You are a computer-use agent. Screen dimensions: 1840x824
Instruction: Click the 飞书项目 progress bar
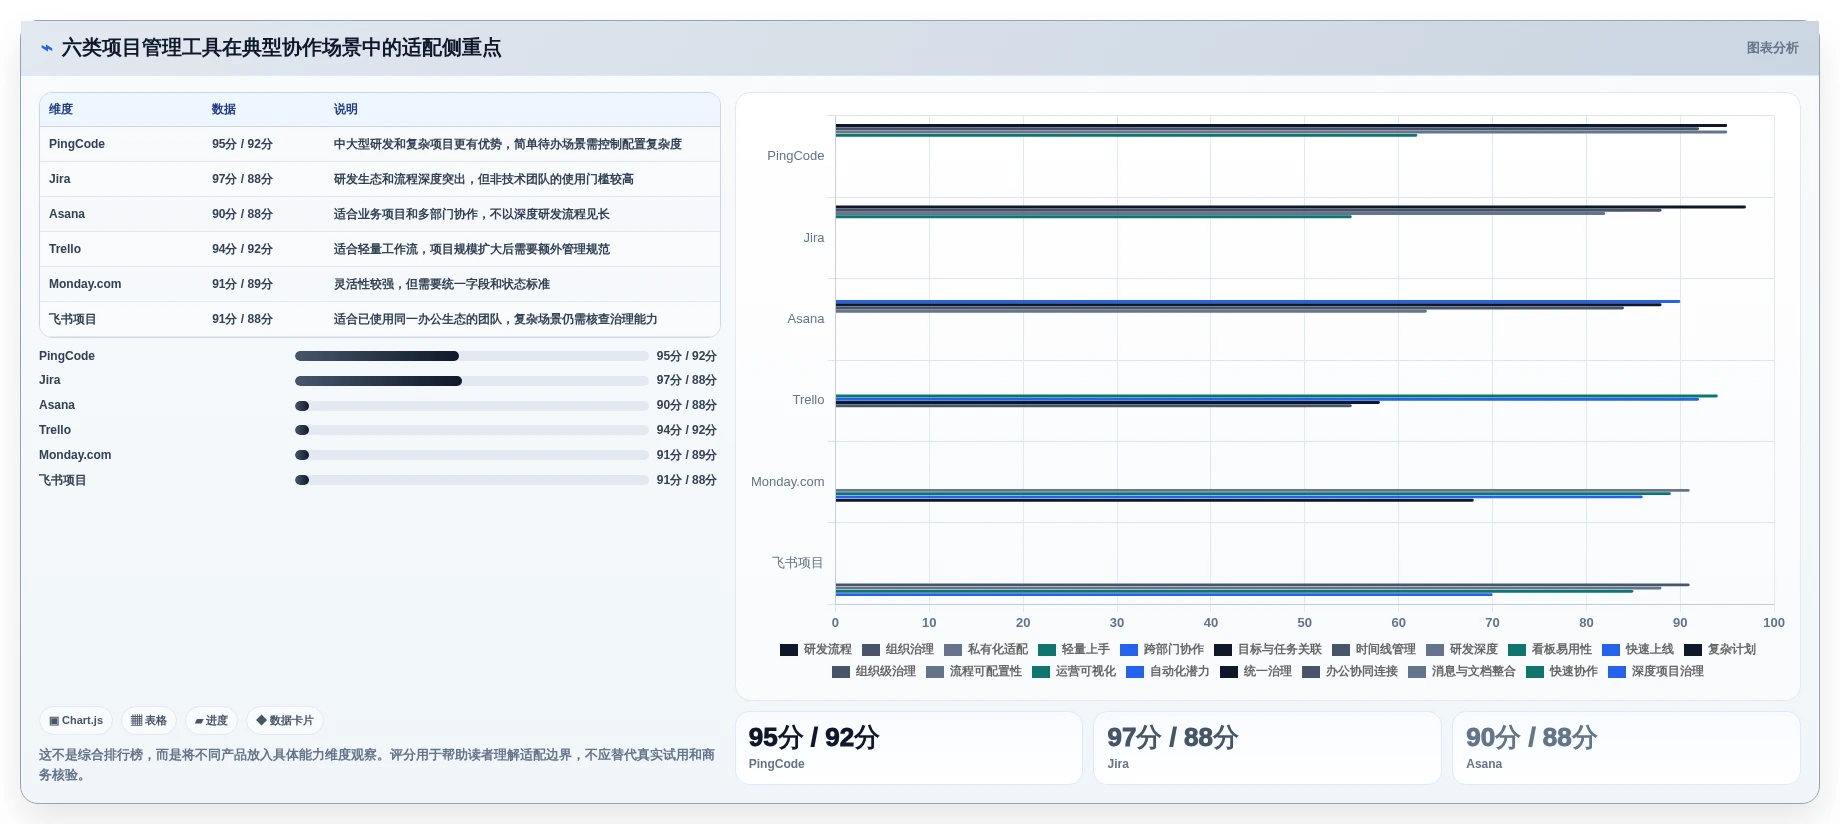[x=472, y=480]
